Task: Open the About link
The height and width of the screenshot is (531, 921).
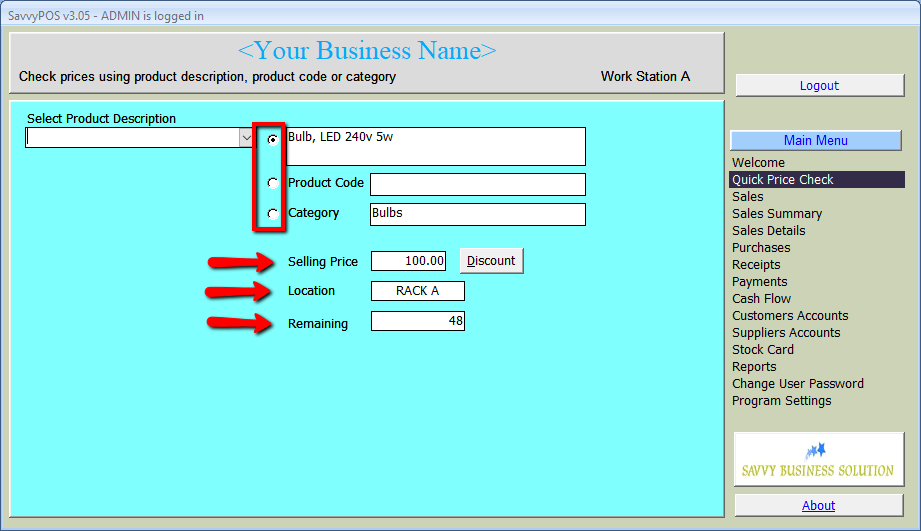Action: [818, 505]
